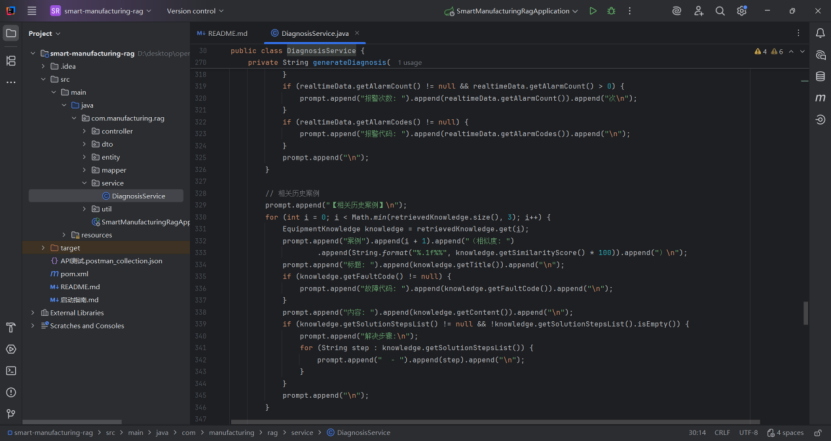The image size is (831, 442).
Task: Expand the resources folder
Action: pyautogui.click(x=64, y=235)
